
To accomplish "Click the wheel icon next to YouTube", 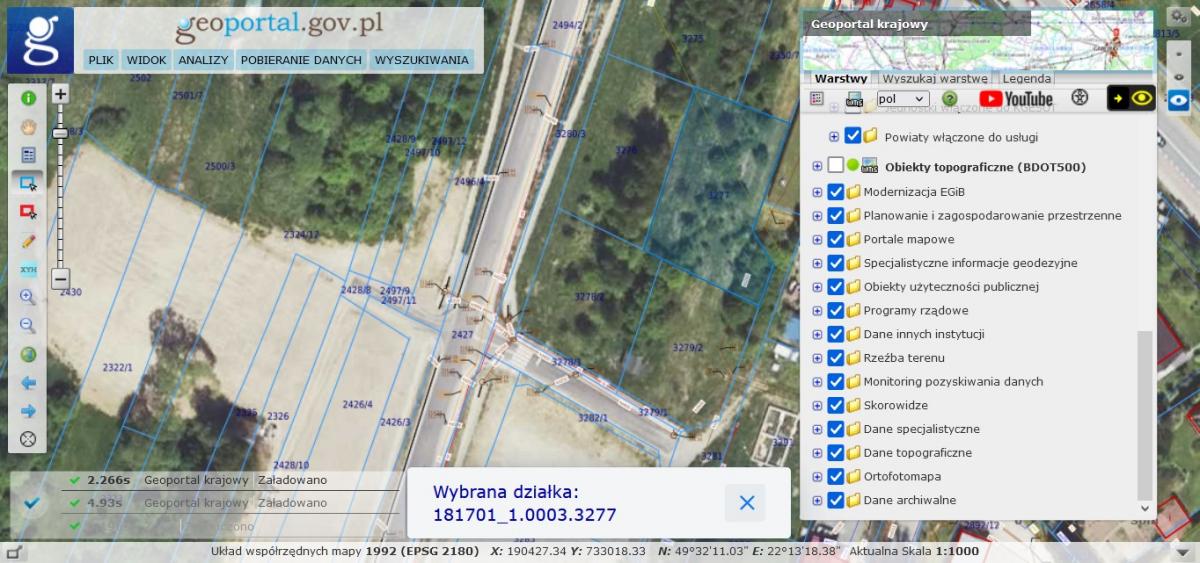I will [1079, 98].
